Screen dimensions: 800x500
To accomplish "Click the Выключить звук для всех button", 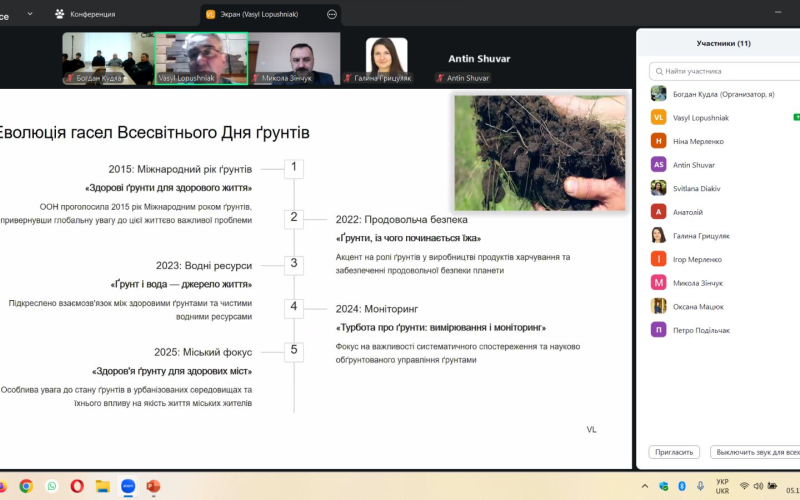I will click(754, 452).
